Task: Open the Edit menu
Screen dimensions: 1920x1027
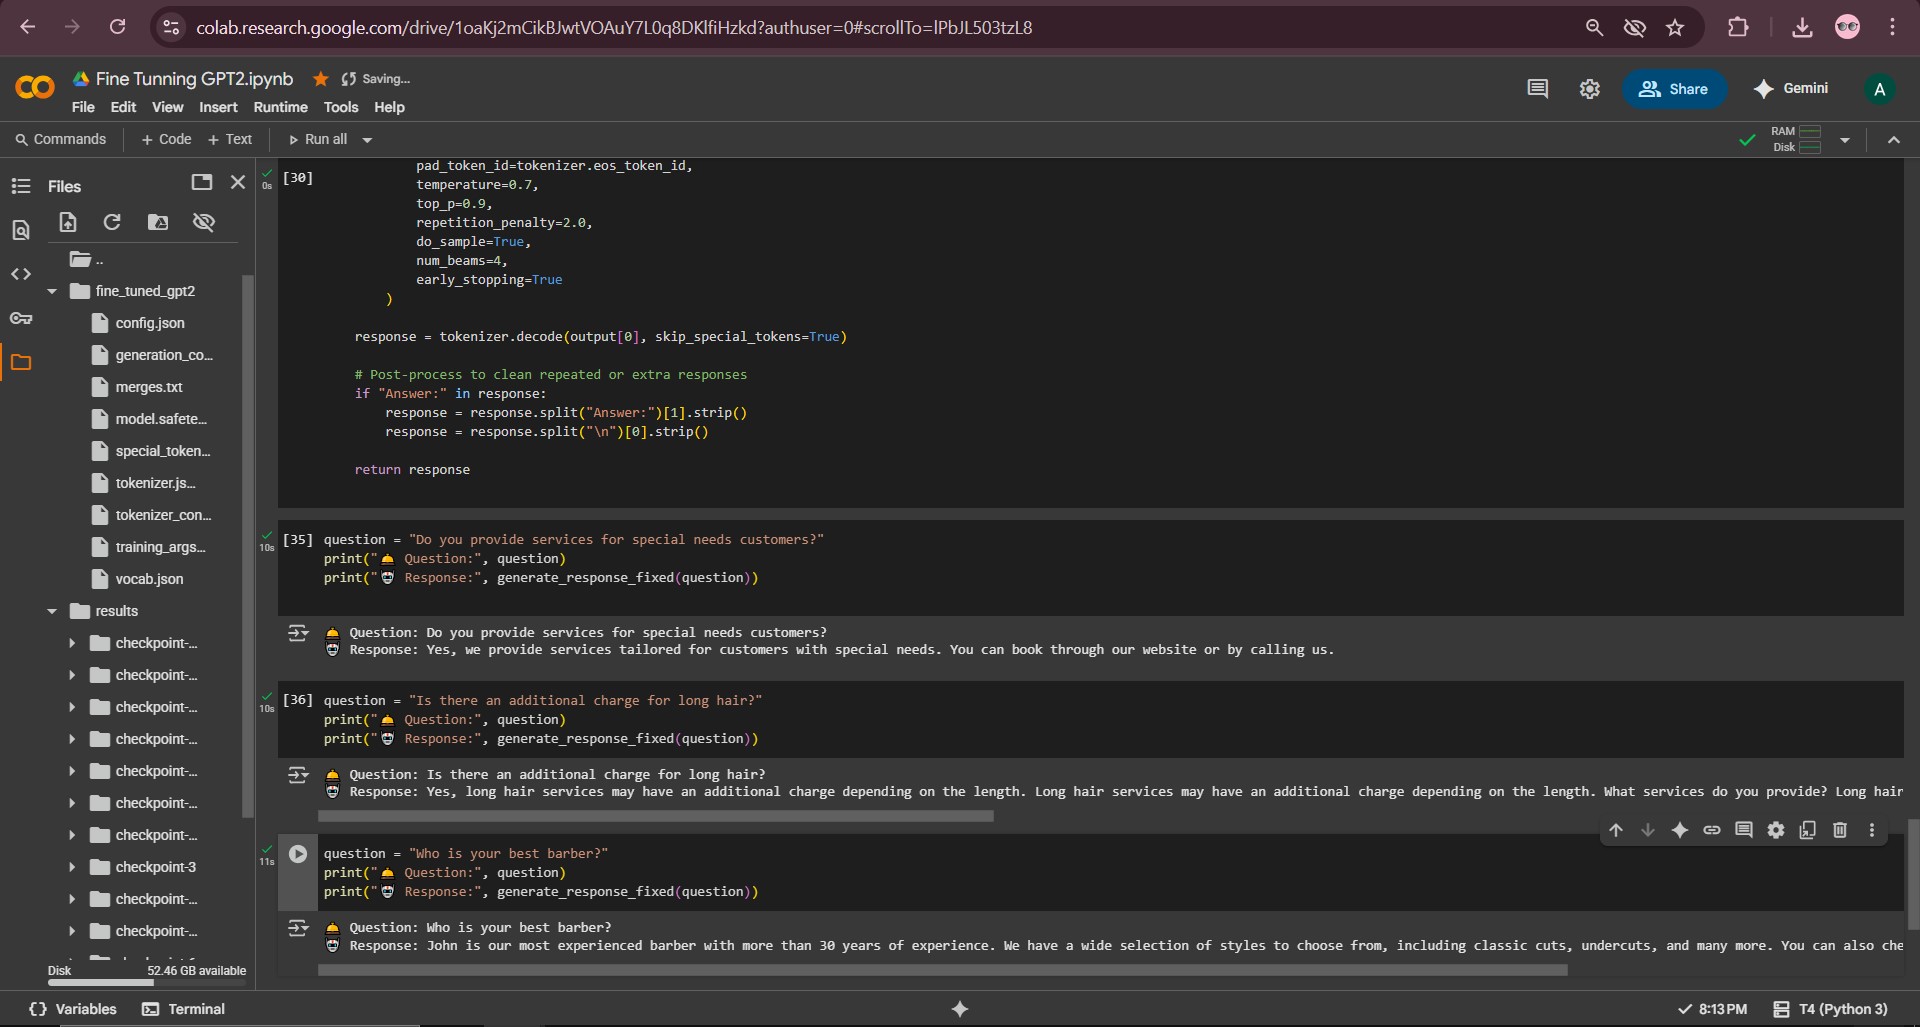Action: tap(123, 107)
